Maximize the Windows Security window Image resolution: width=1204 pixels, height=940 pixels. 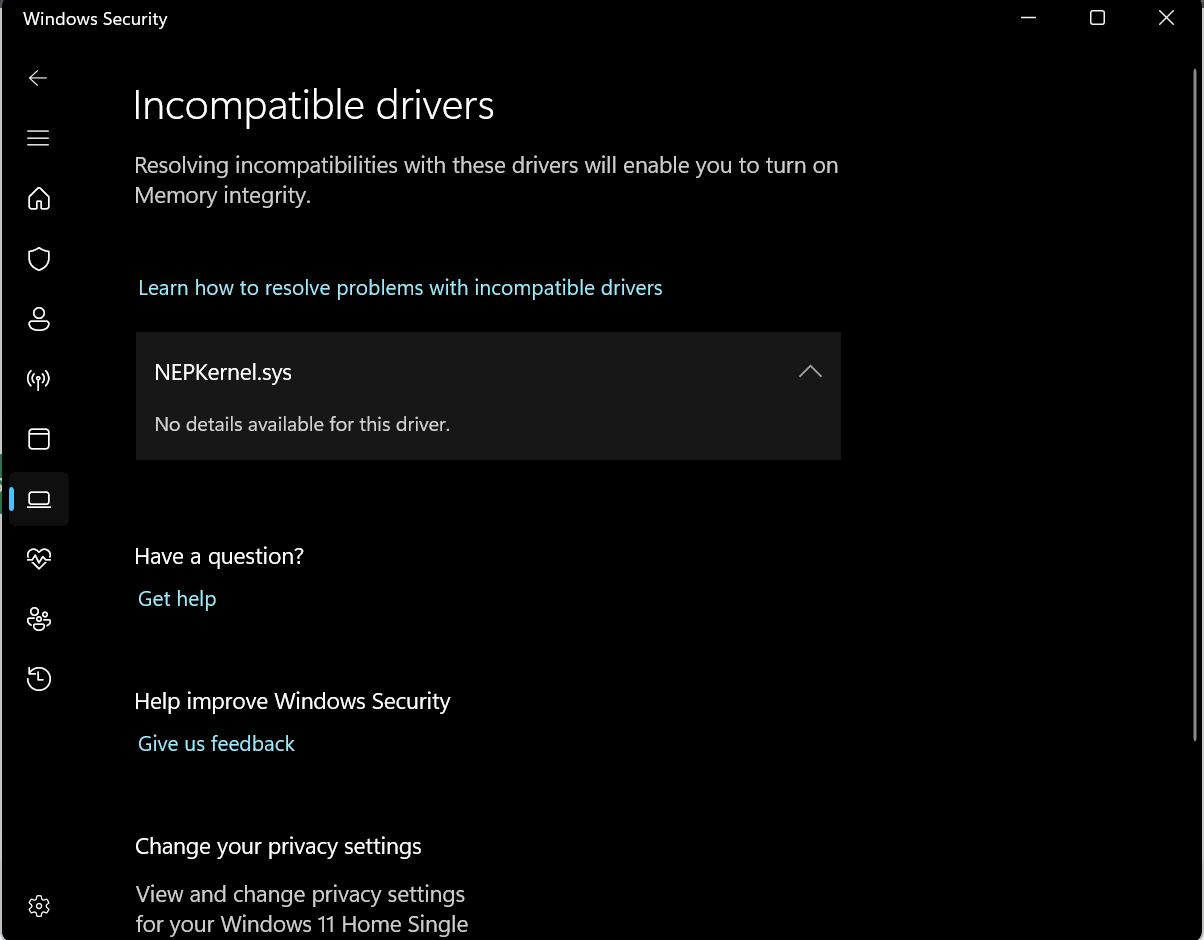tap(1097, 18)
